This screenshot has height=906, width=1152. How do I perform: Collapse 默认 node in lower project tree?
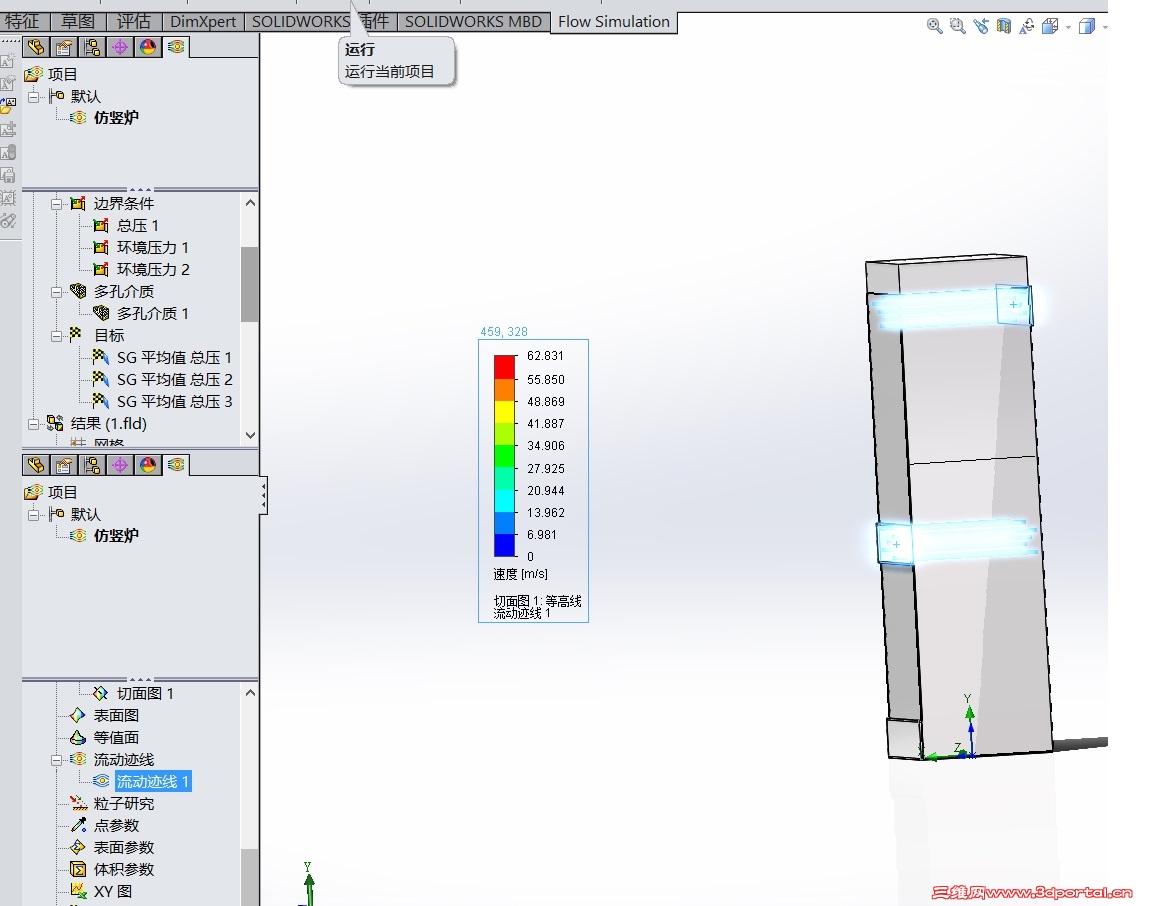pyautogui.click(x=34, y=514)
